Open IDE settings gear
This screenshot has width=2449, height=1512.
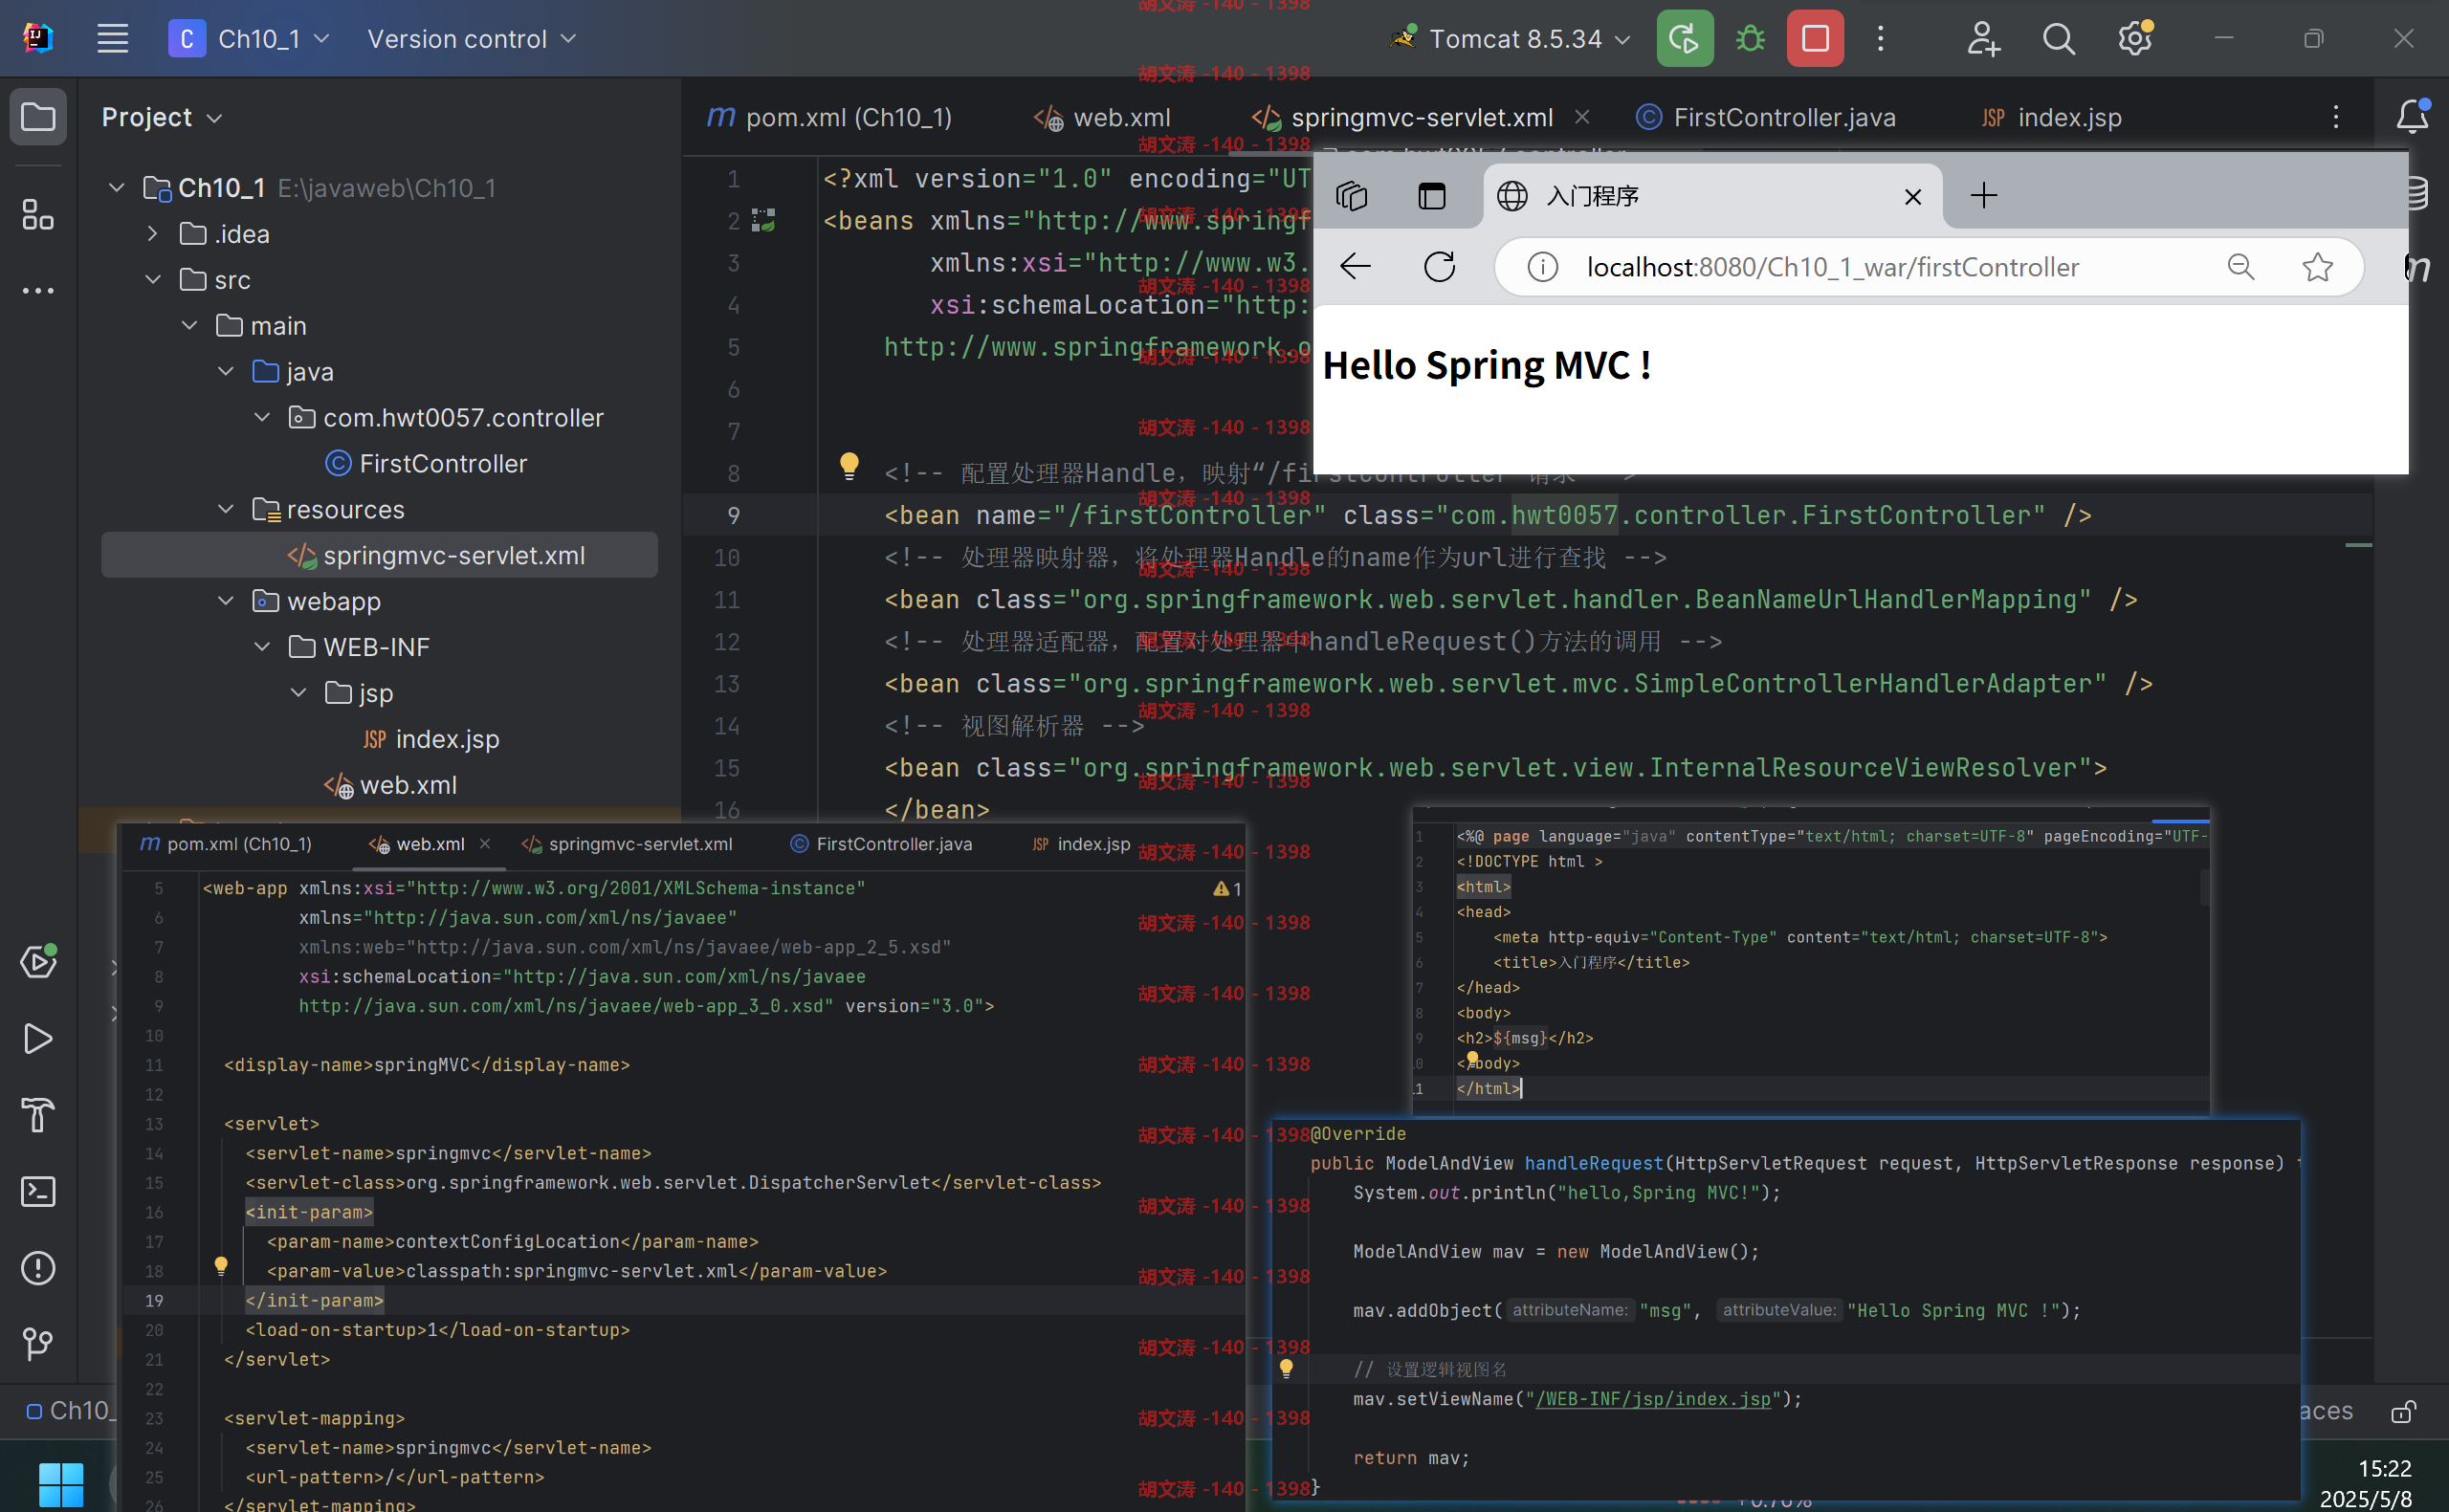tap(2135, 39)
